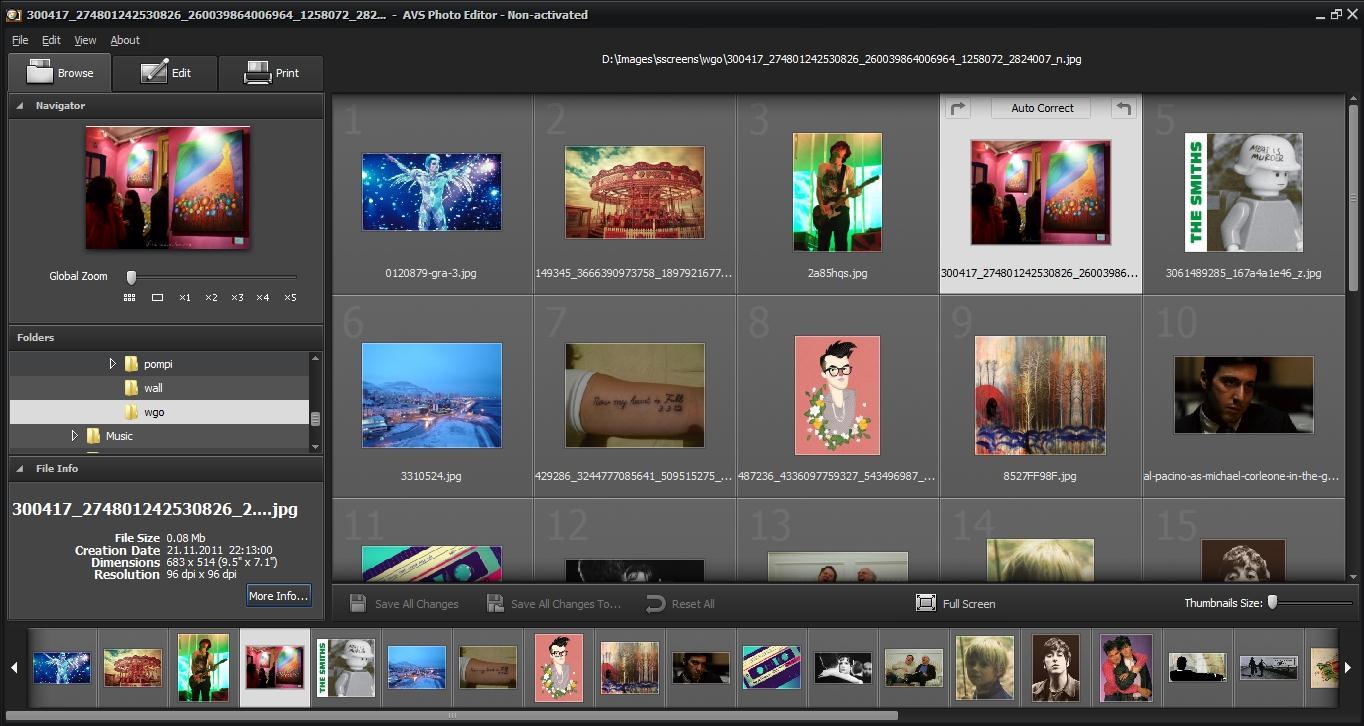Click the fit-to-screen zoom icon
1364x726 pixels.
pos(156,297)
